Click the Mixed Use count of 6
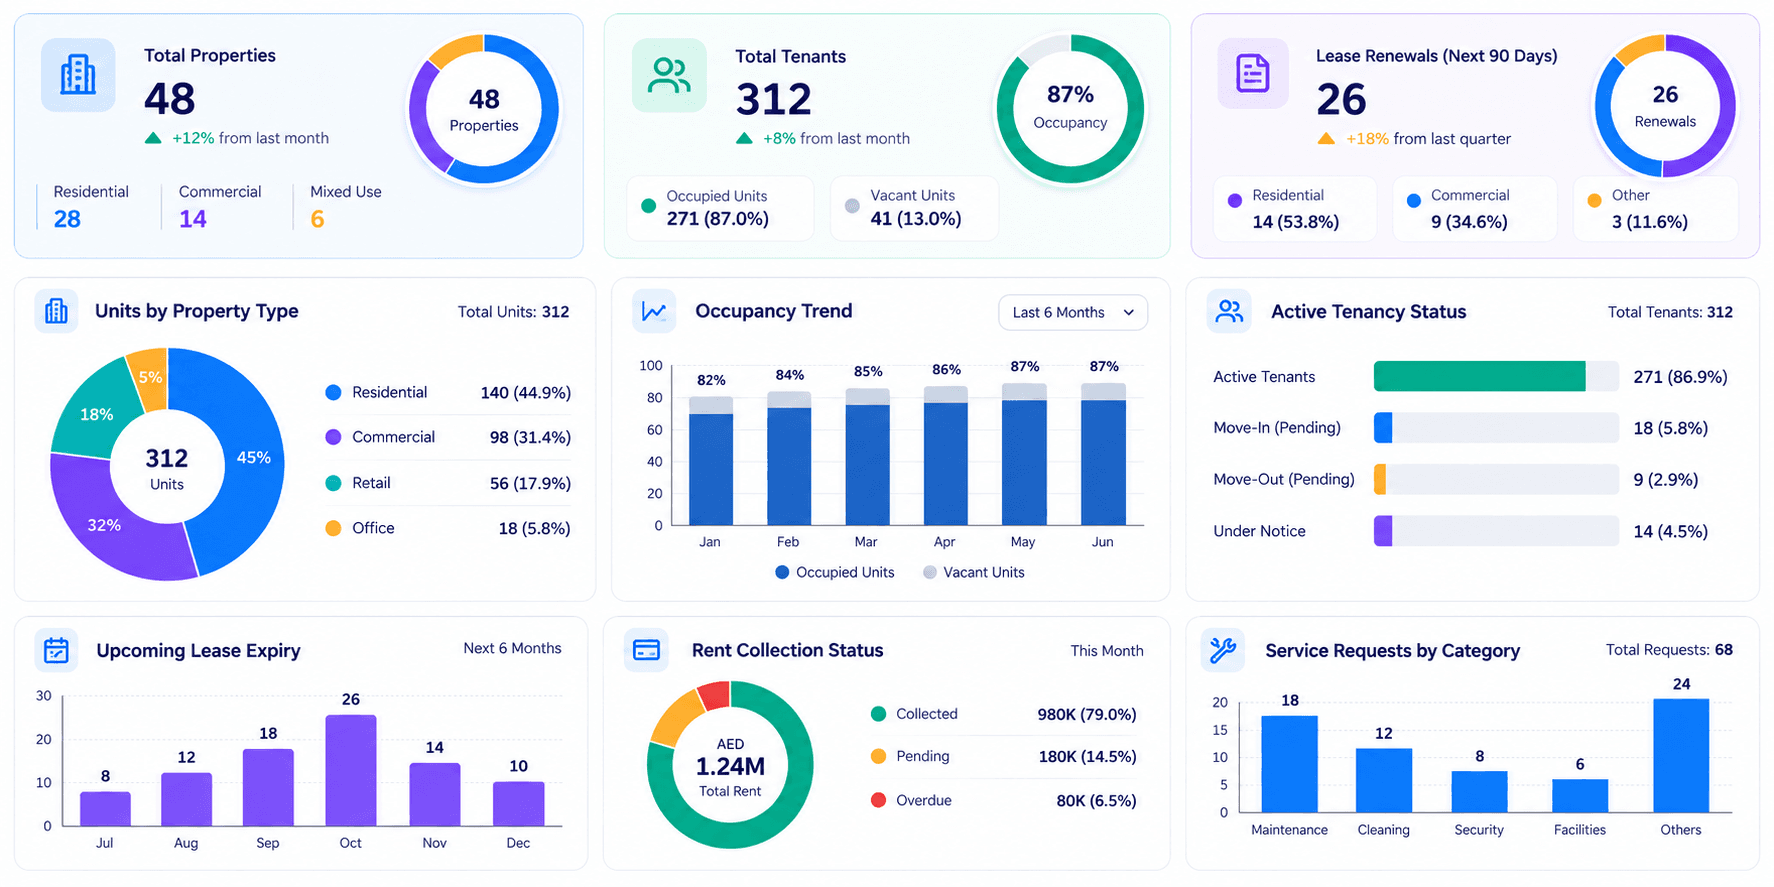The width and height of the screenshot is (1774, 887). pyautogui.click(x=317, y=219)
